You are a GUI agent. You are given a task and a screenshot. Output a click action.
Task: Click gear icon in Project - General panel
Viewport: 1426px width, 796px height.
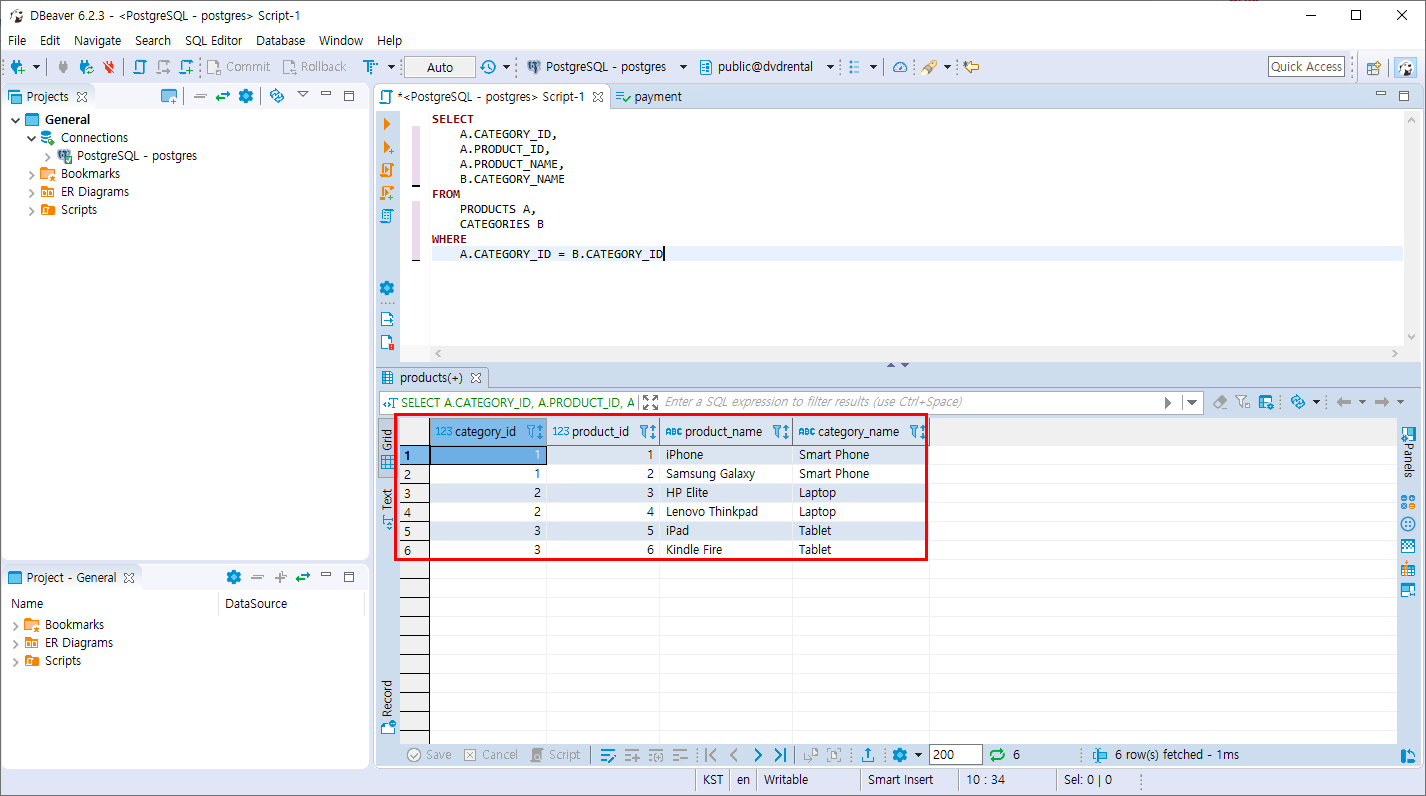pos(233,577)
